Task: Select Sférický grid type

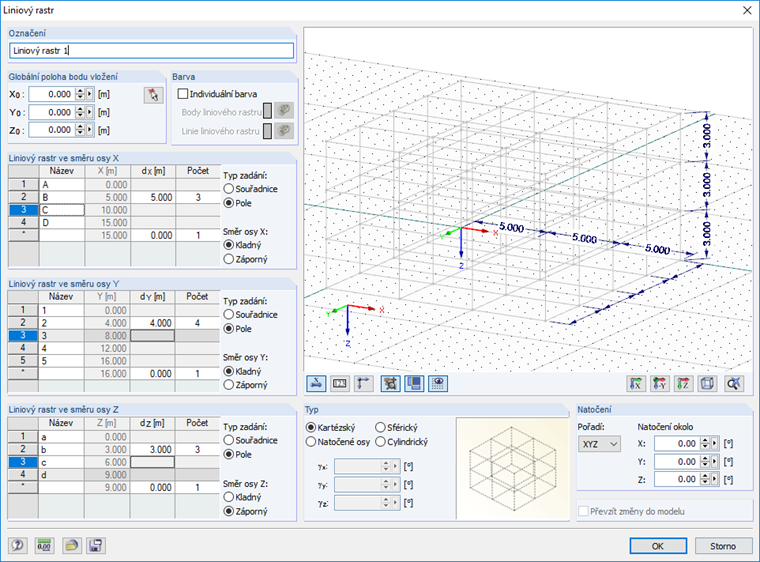Action: [x=380, y=427]
